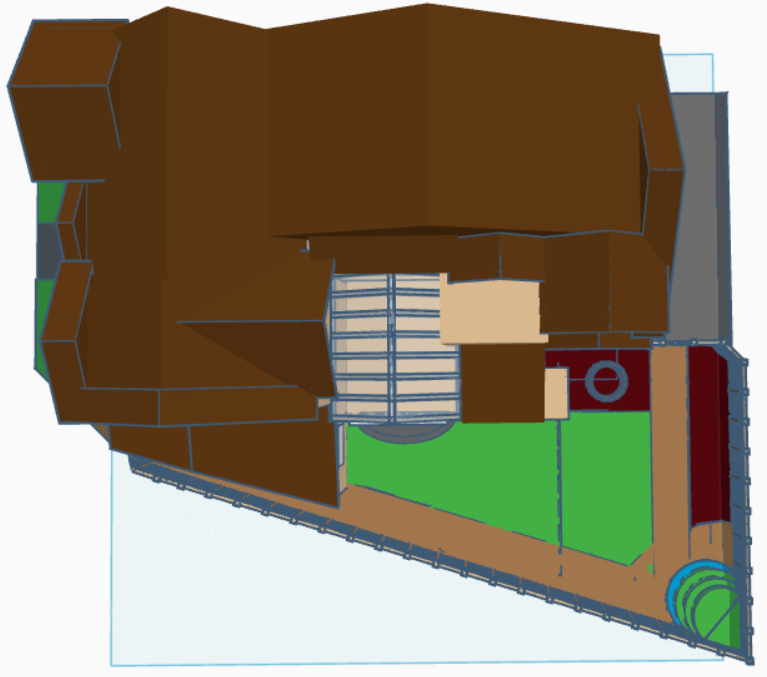Click the gray semicircular step below staircase
Viewport: 767px width, 677px height.
click(x=398, y=430)
